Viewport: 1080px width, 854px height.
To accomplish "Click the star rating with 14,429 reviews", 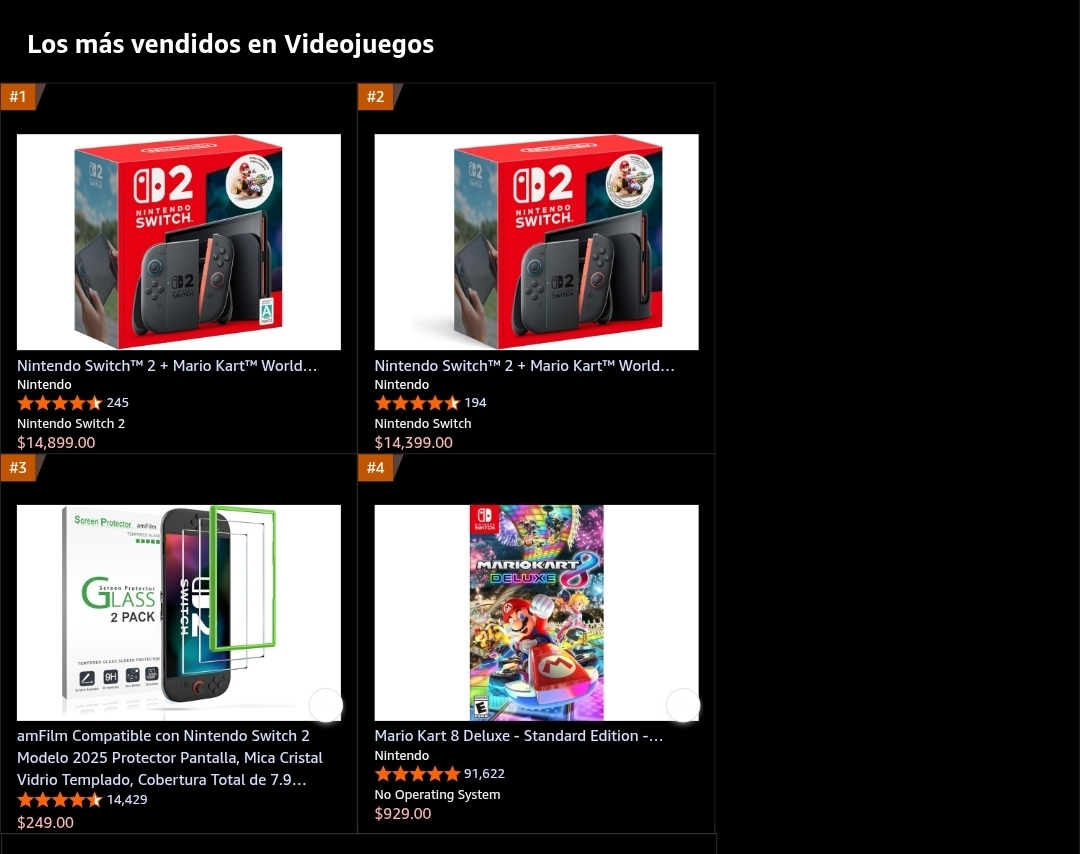I will [59, 800].
